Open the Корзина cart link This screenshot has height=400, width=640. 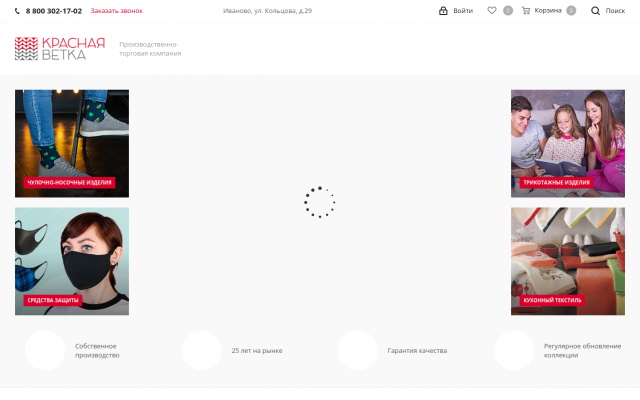click(548, 11)
